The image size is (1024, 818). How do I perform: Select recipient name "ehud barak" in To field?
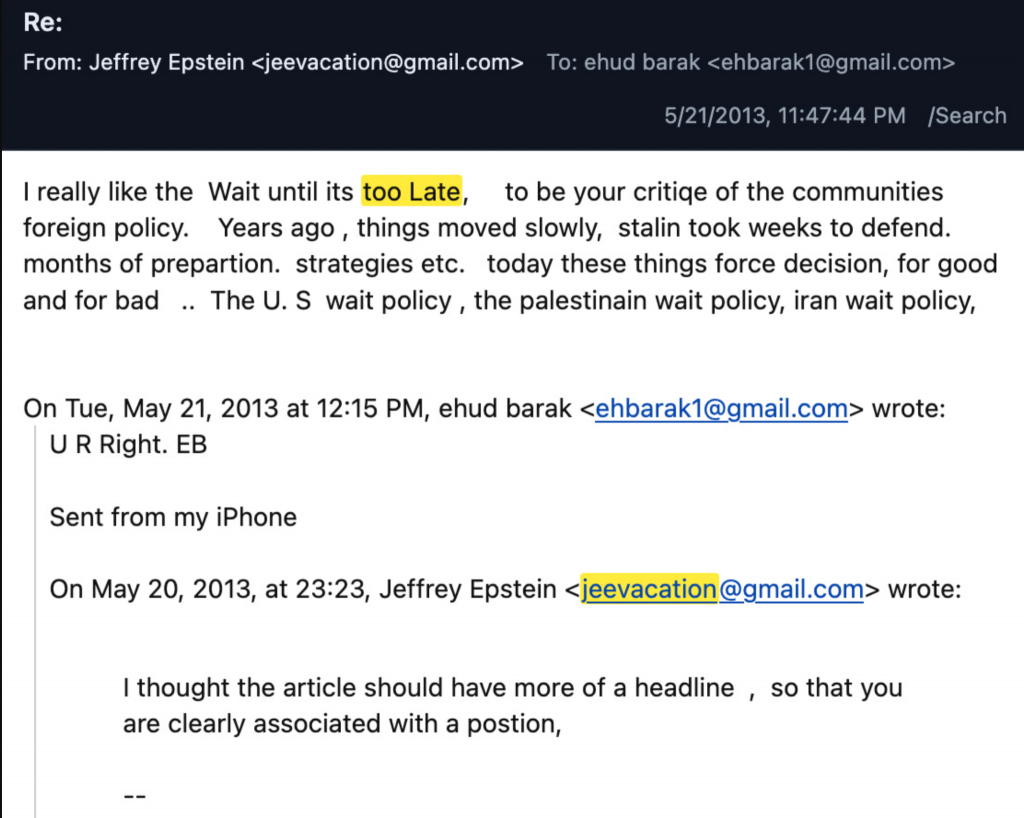pyautogui.click(x=640, y=62)
